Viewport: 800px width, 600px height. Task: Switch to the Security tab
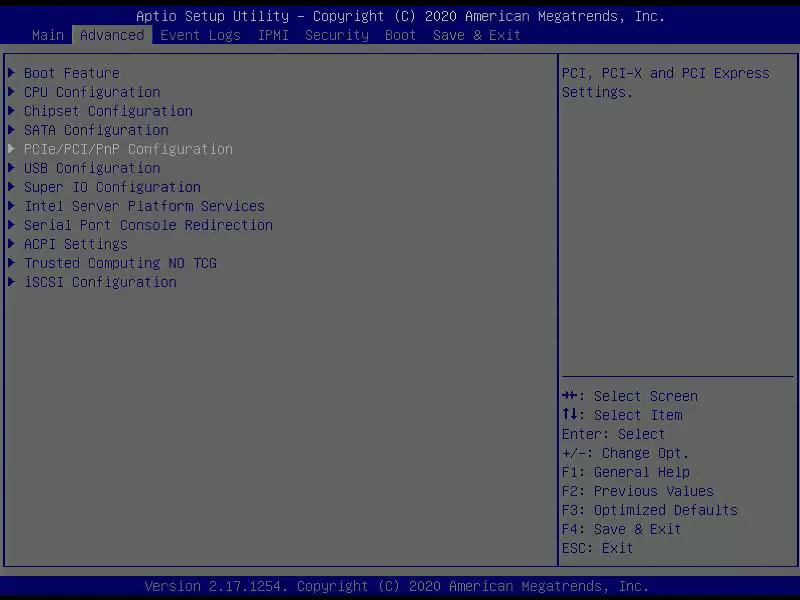point(337,35)
